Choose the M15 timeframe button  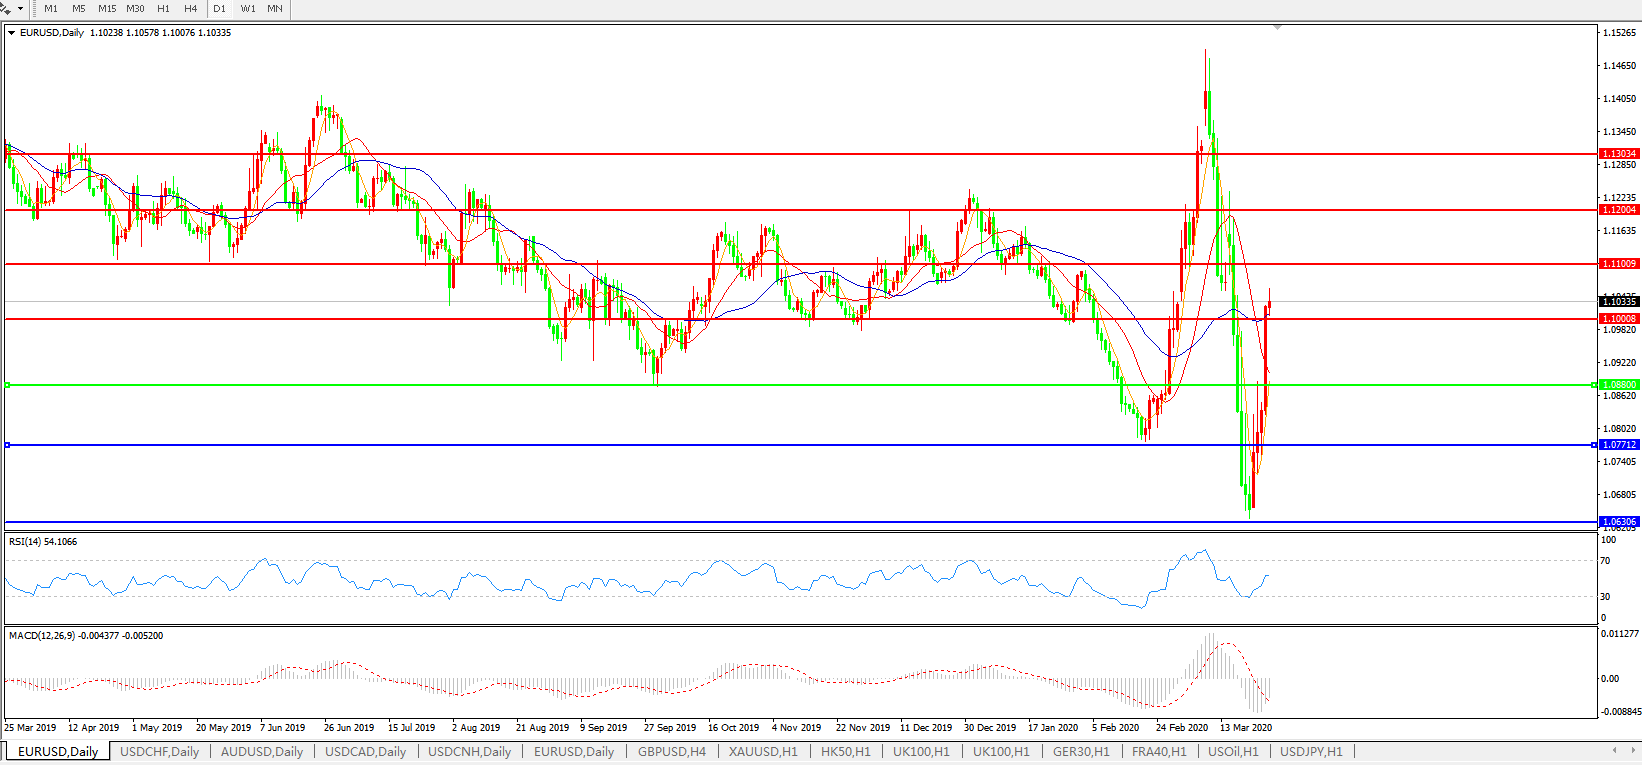pos(107,9)
